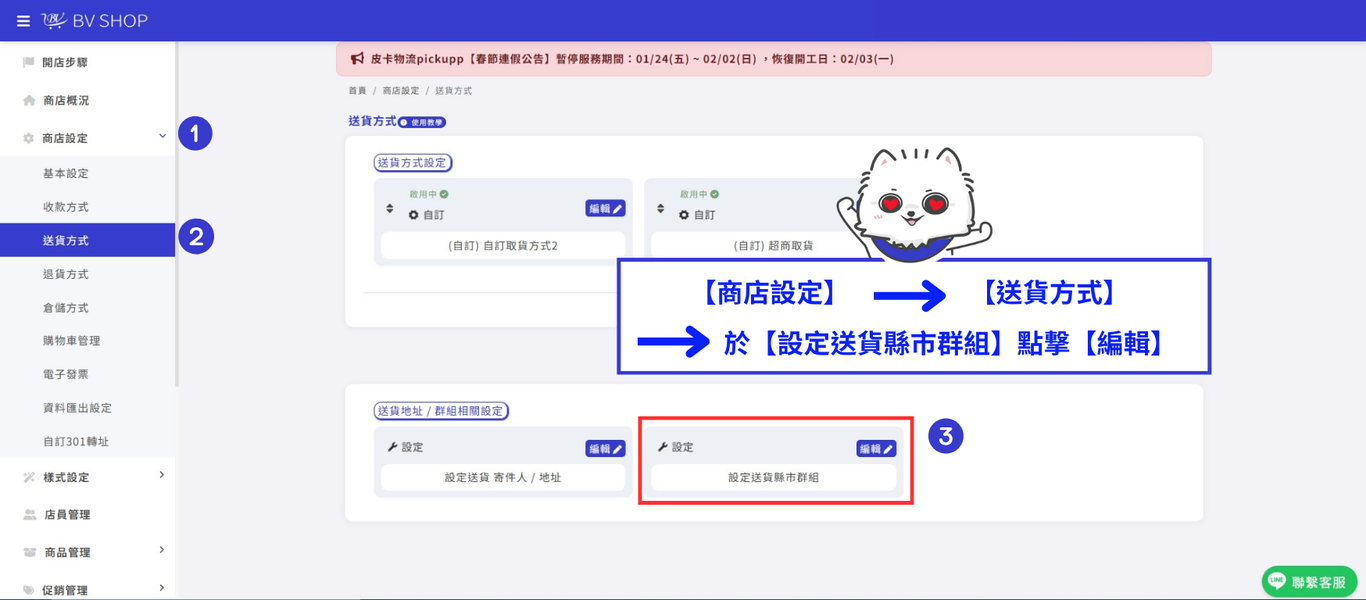Open the BV SHOP logo home
Viewport: 1366px width, 600px height.
coord(93,21)
